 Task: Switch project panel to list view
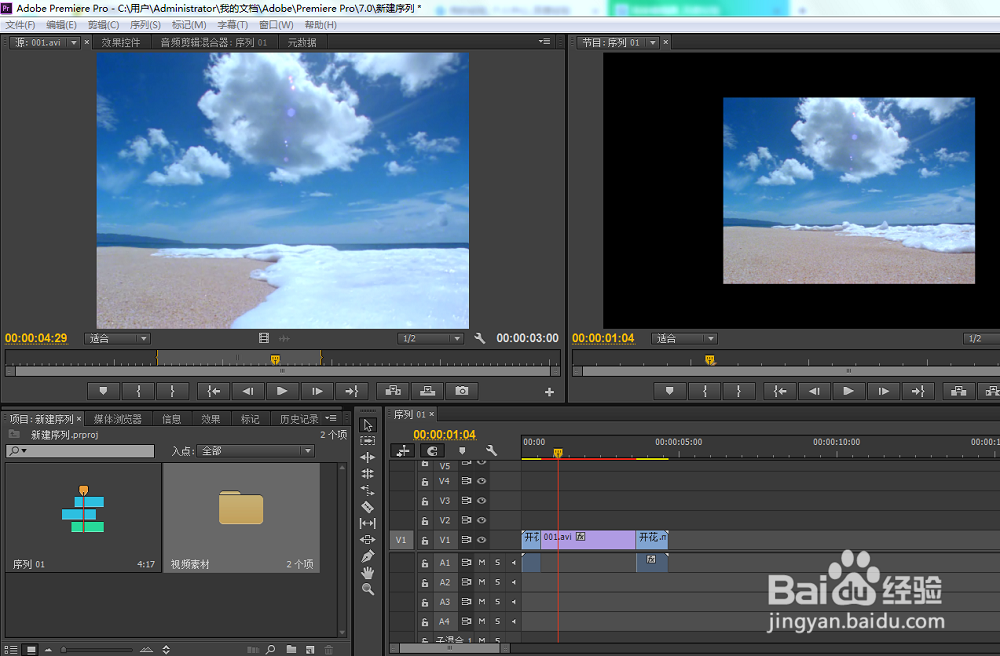[x=11, y=650]
